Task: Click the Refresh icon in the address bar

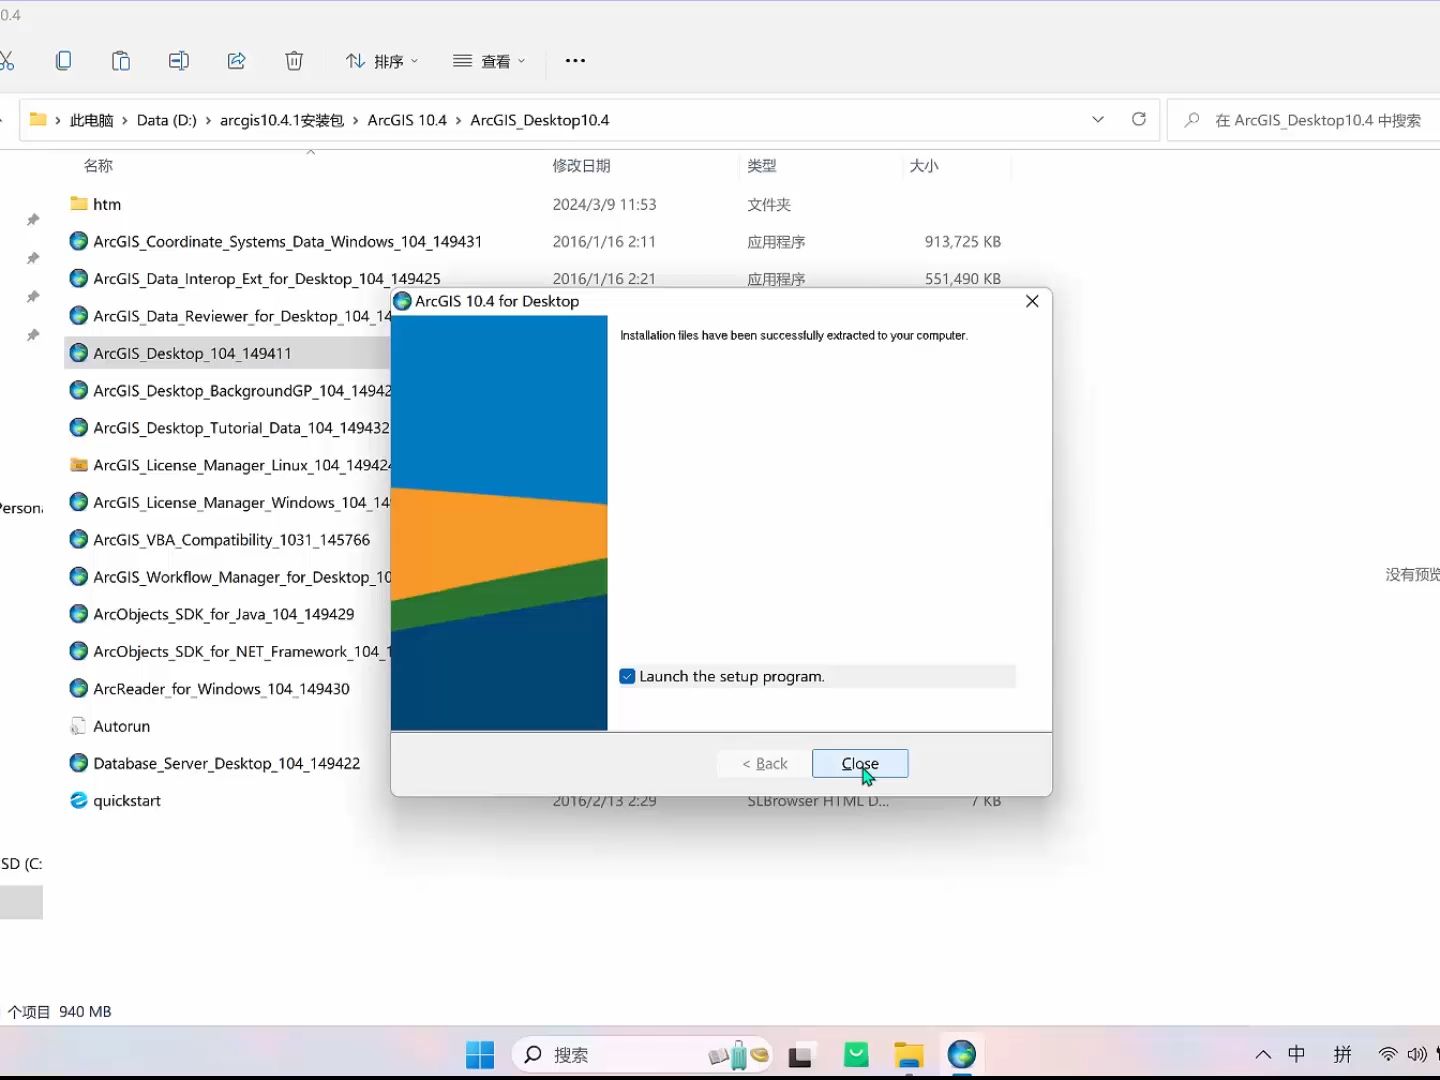Action: [x=1139, y=119]
